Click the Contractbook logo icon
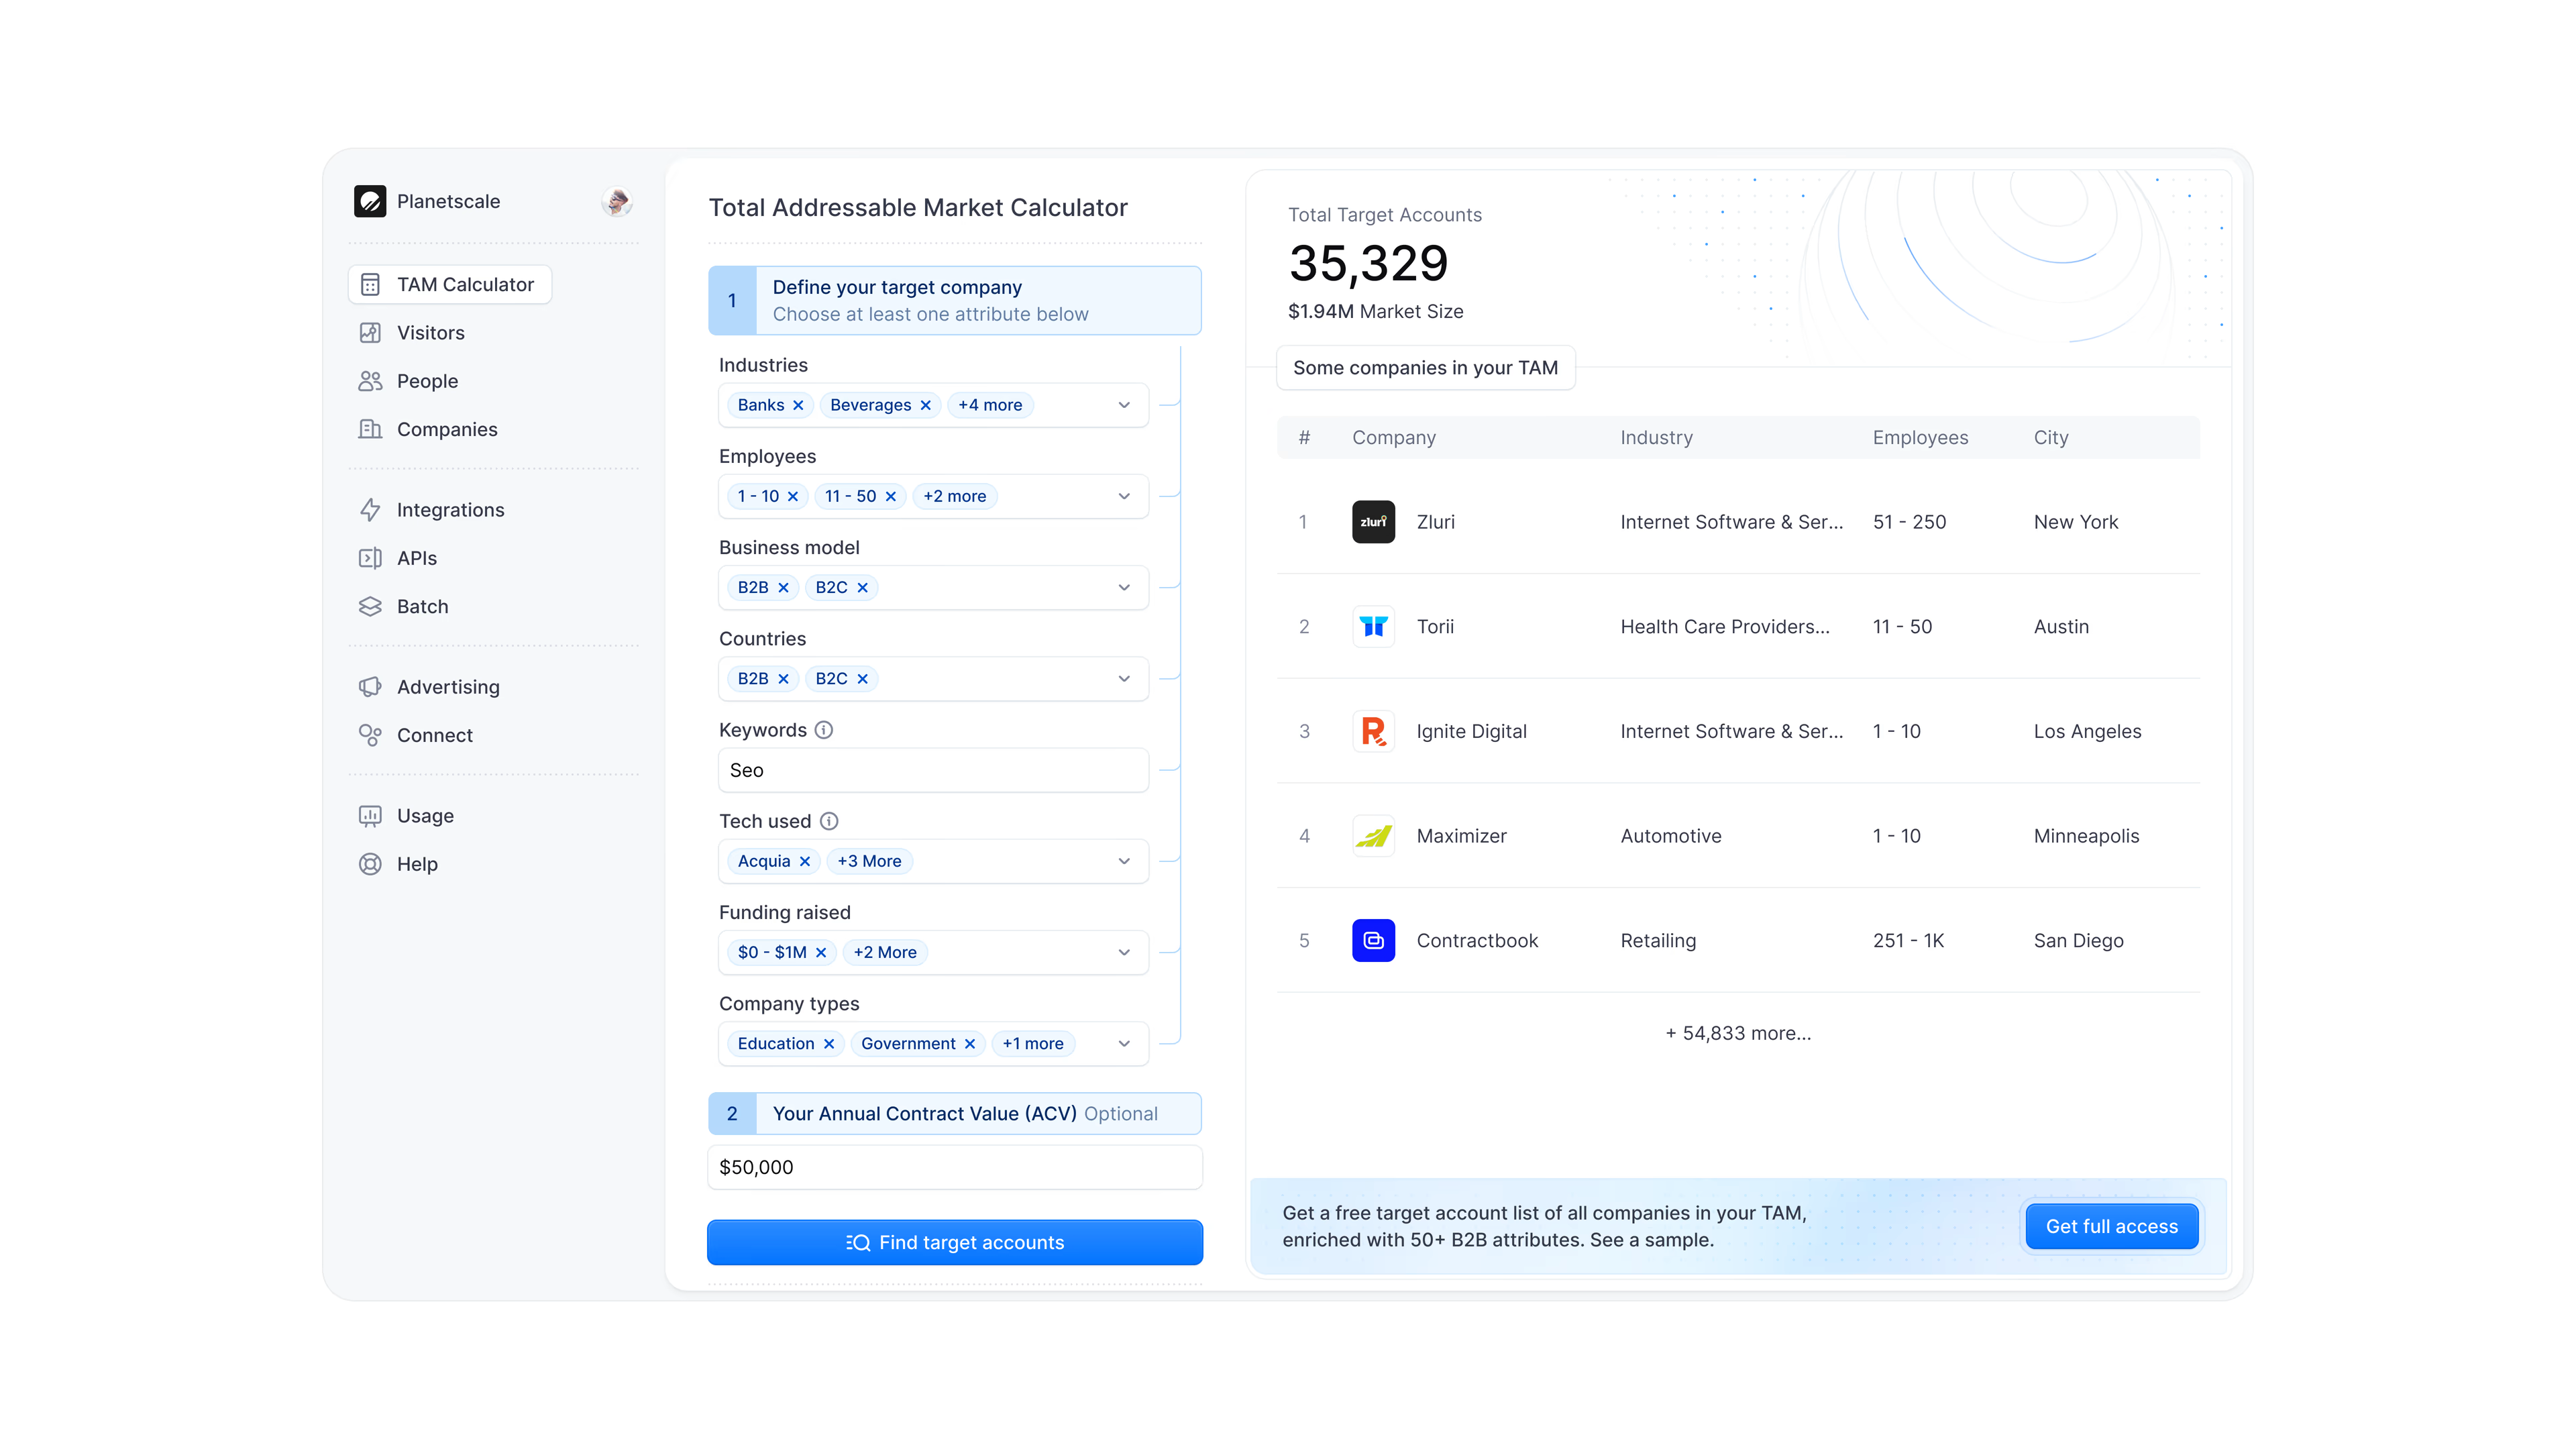Viewport: 2576px width, 1449px height. (1373, 940)
